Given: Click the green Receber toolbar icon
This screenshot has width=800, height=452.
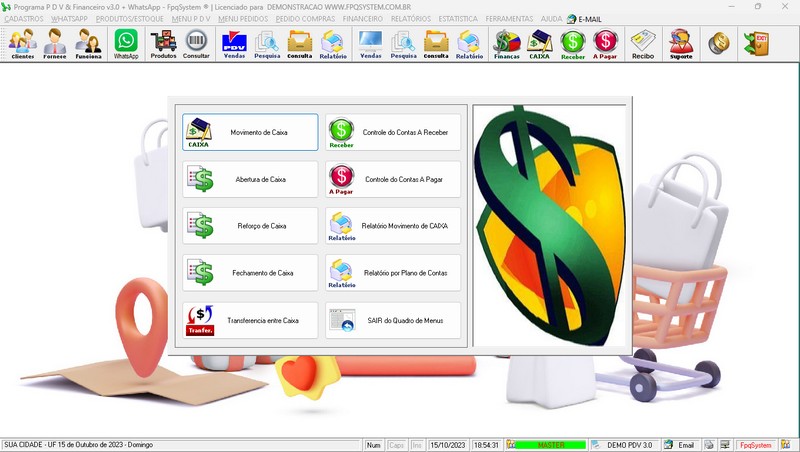Looking at the screenshot, I should 572,44.
